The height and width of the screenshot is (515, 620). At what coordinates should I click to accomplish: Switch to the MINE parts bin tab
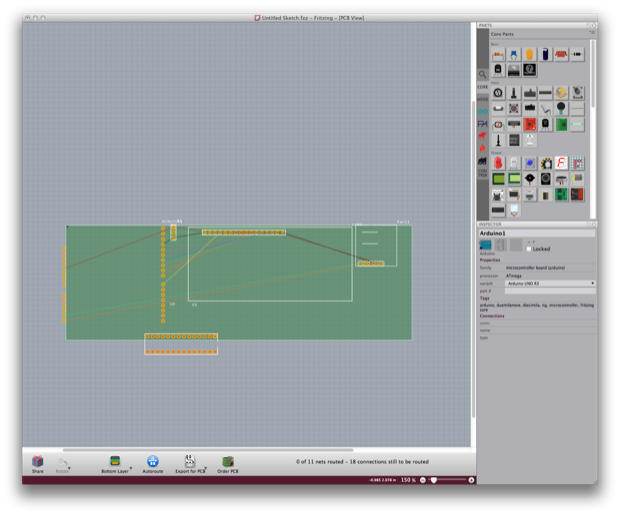[482, 99]
